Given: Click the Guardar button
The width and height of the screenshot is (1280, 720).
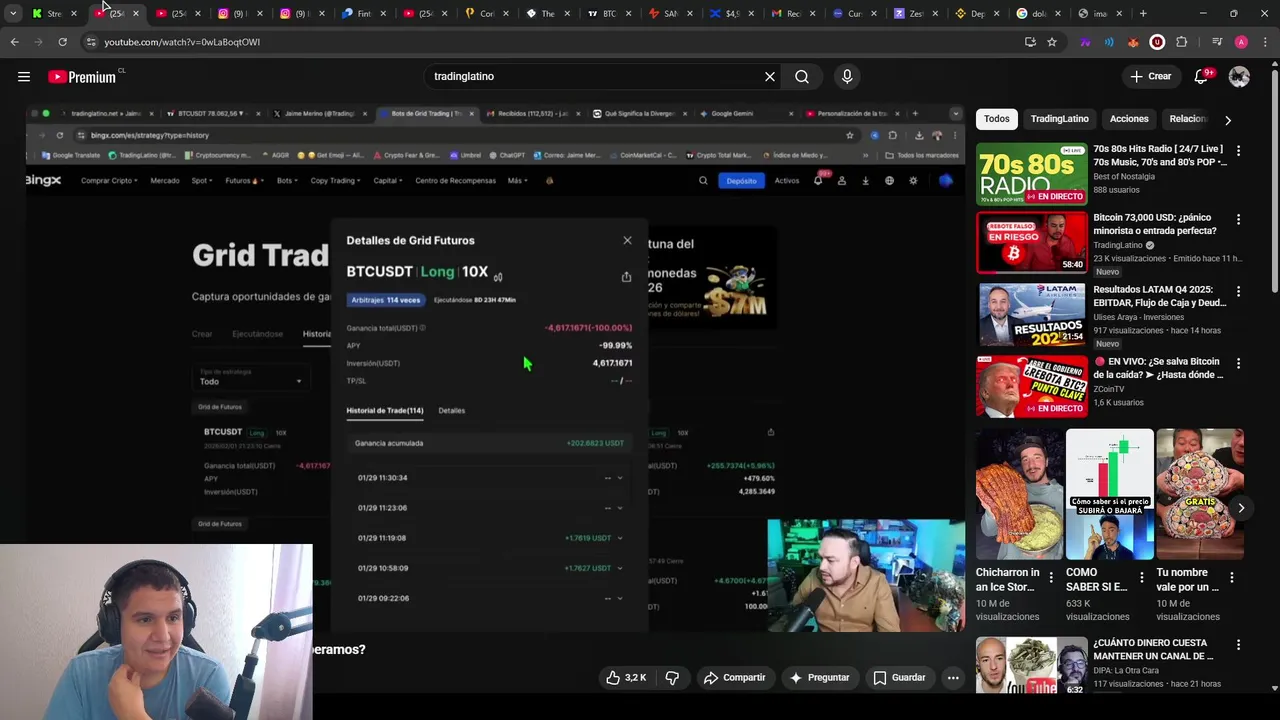Looking at the screenshot, I should pyautogui.click(x=899, y=677).
